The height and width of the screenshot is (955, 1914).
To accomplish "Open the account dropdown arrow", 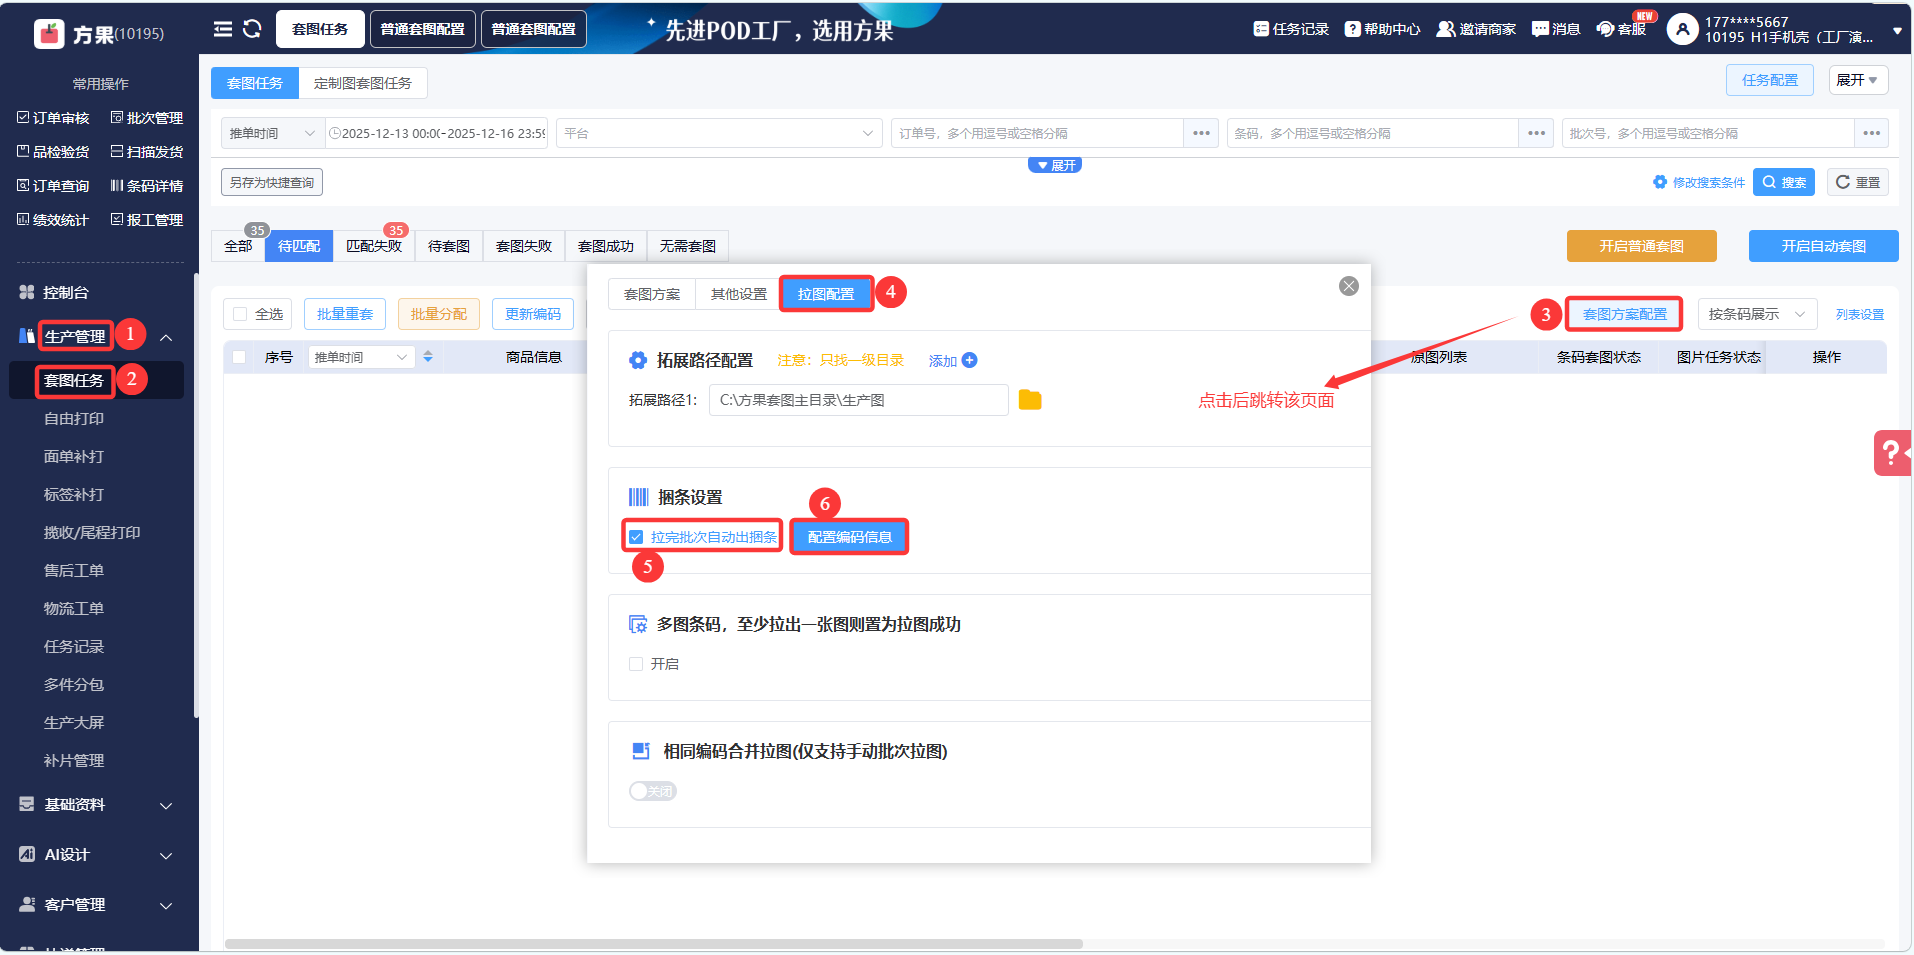I will (1897, 31).
